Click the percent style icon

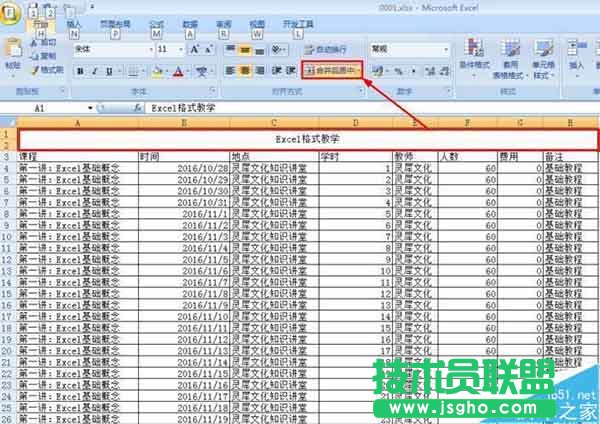[x=397, y=71]
